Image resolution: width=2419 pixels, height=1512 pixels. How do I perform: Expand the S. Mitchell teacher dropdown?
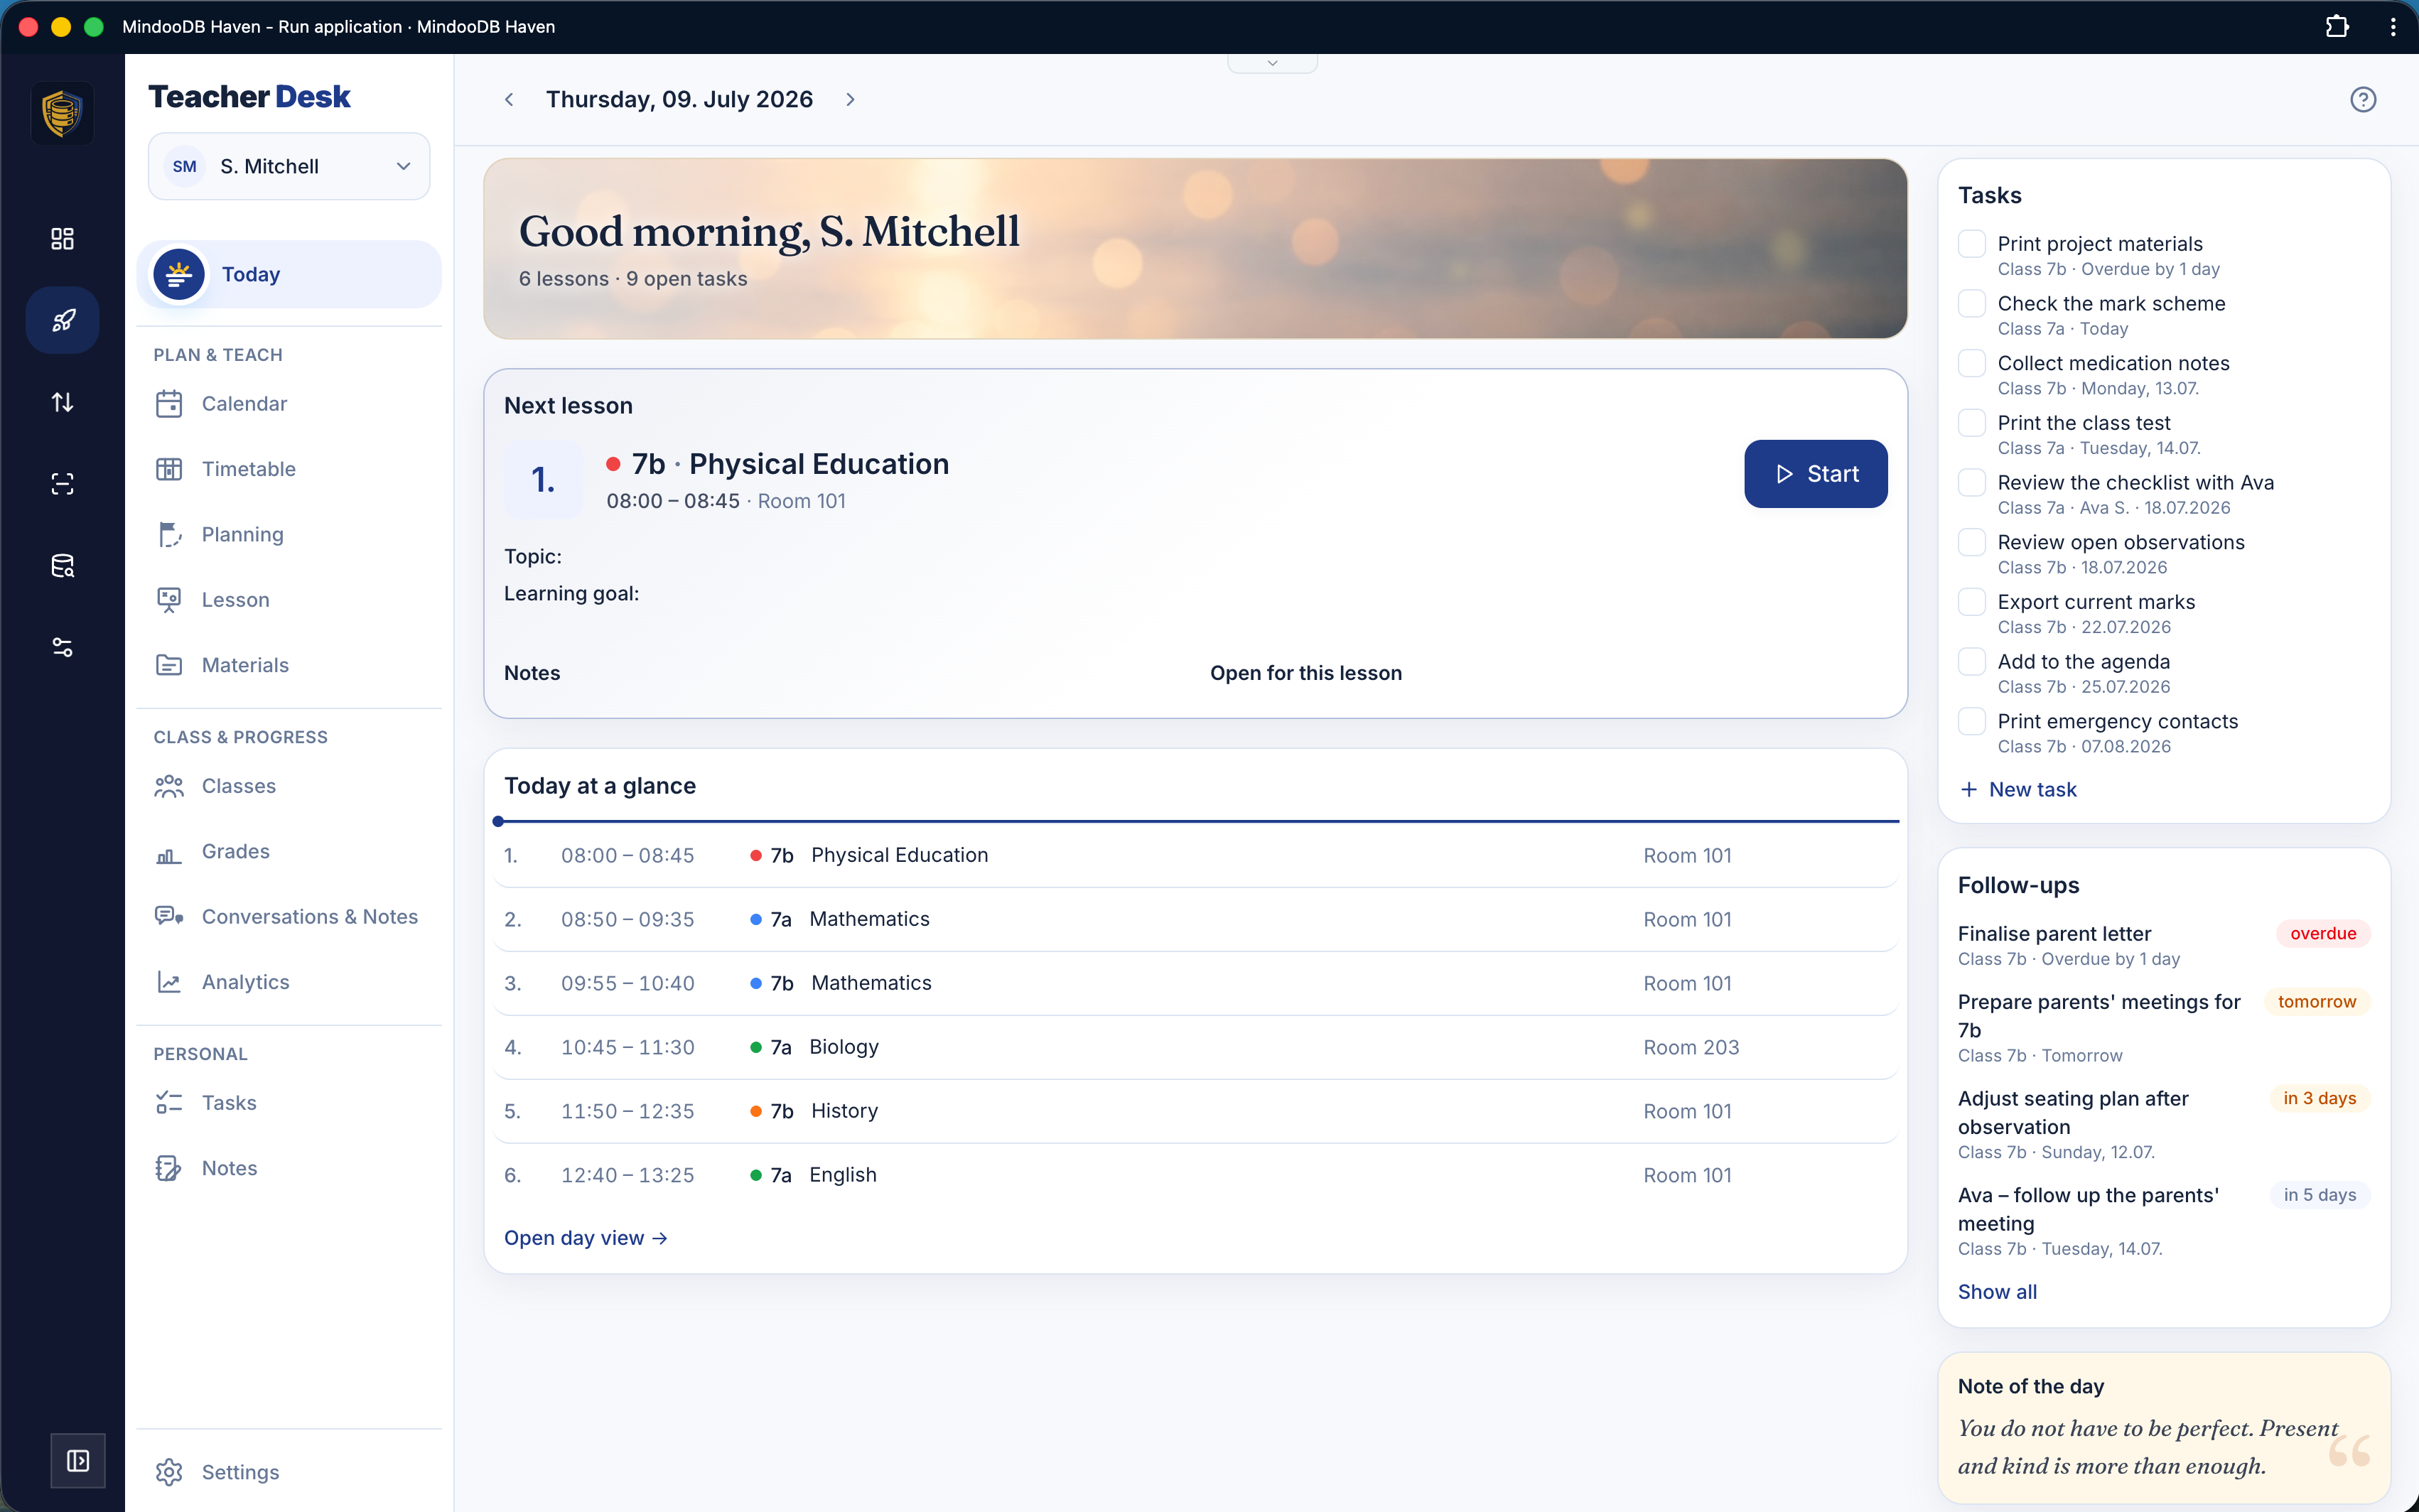tap(289, 166)
